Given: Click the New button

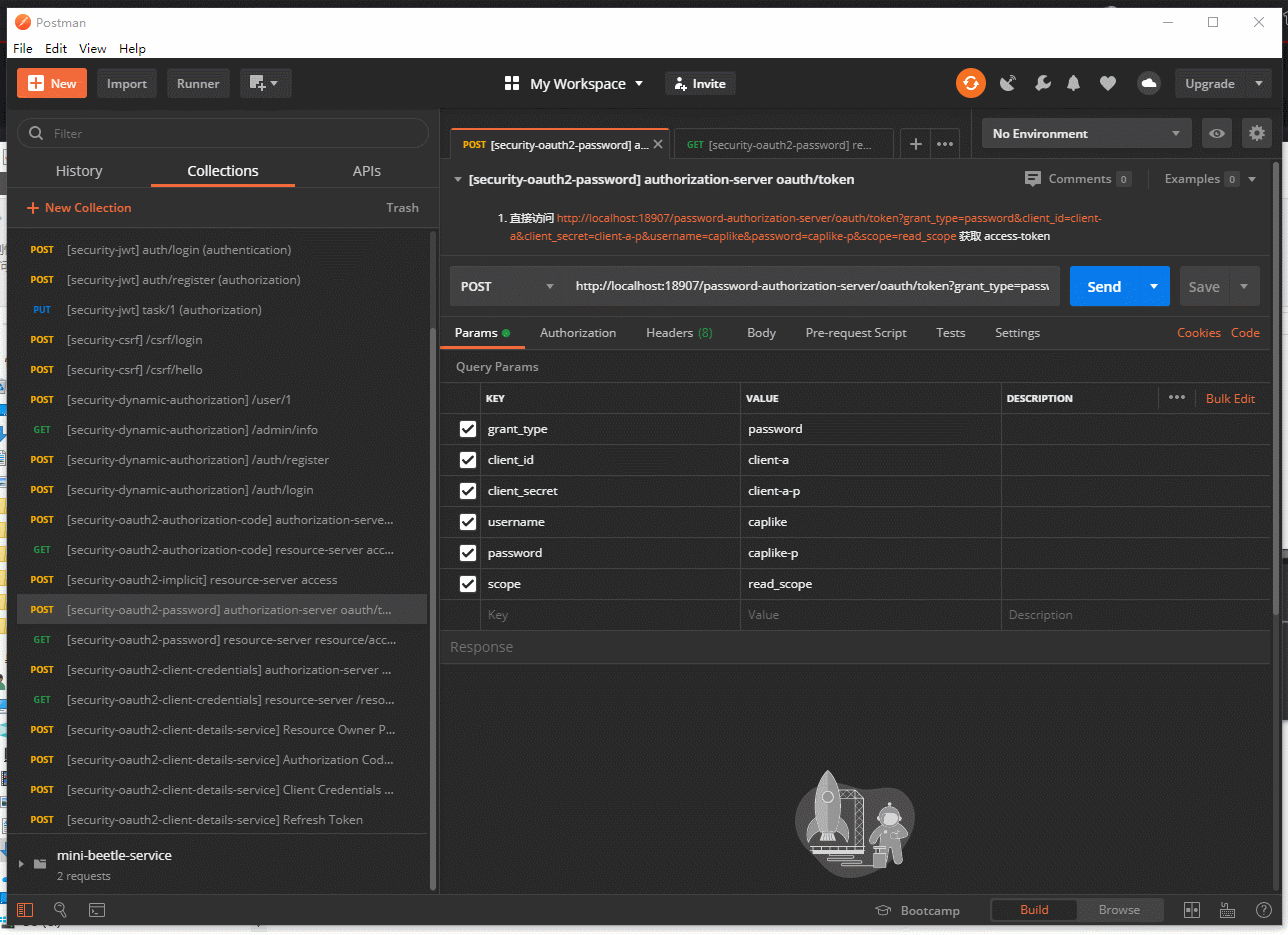Looking at the screenshot, I should (52, 84).
